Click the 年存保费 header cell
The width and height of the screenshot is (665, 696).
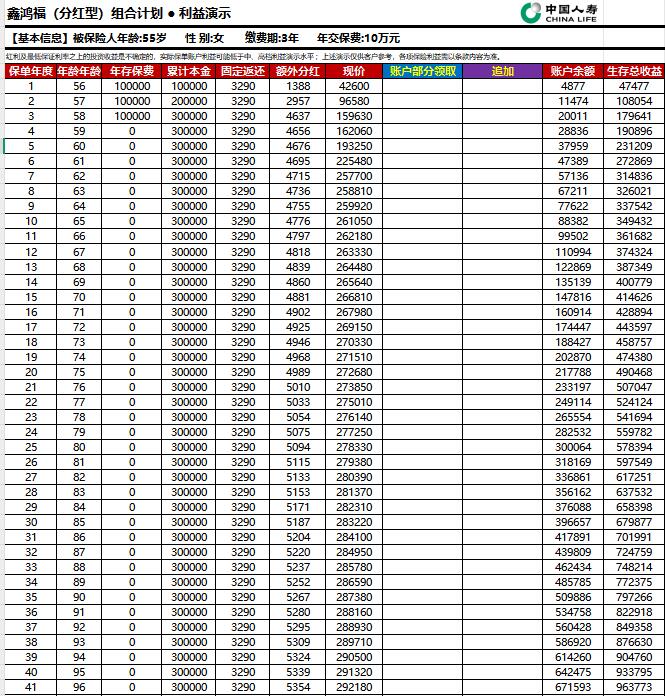[x=132, y=72]
